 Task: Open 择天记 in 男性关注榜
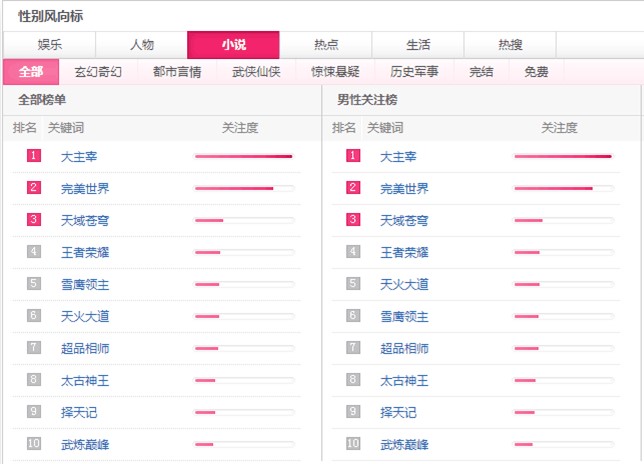[x=398, y=412]
